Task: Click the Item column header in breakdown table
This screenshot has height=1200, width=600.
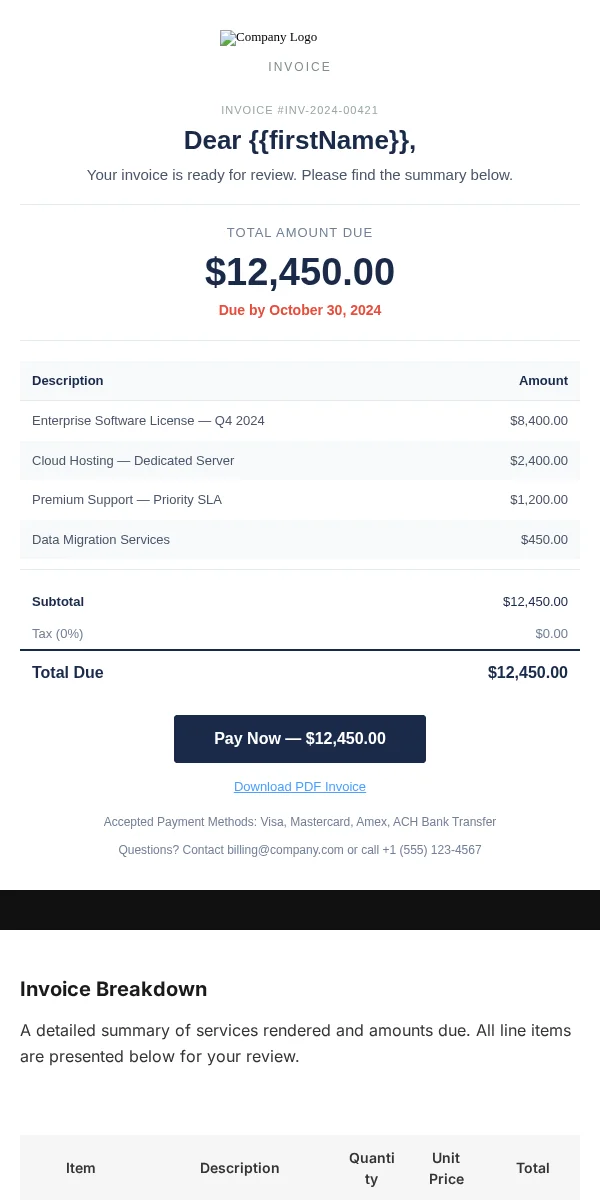Action: [x=81, y=1168]
